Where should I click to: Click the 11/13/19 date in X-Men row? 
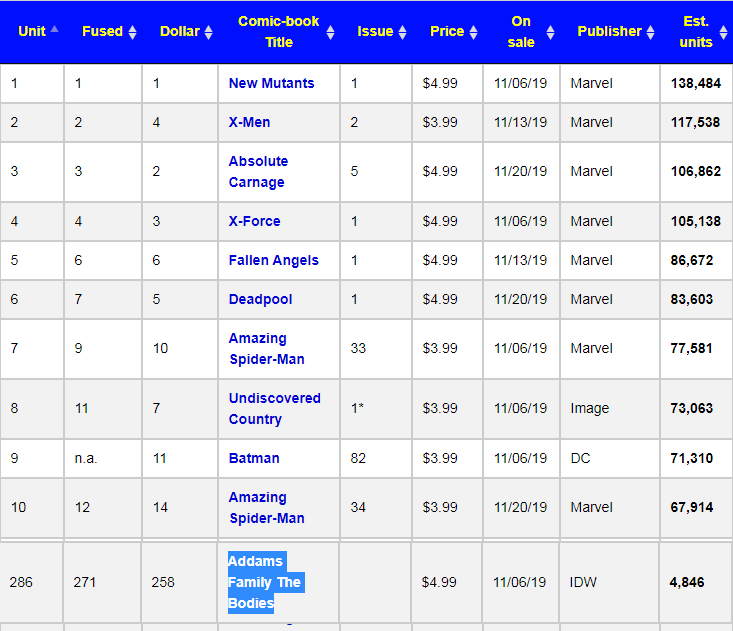(520, 122)
